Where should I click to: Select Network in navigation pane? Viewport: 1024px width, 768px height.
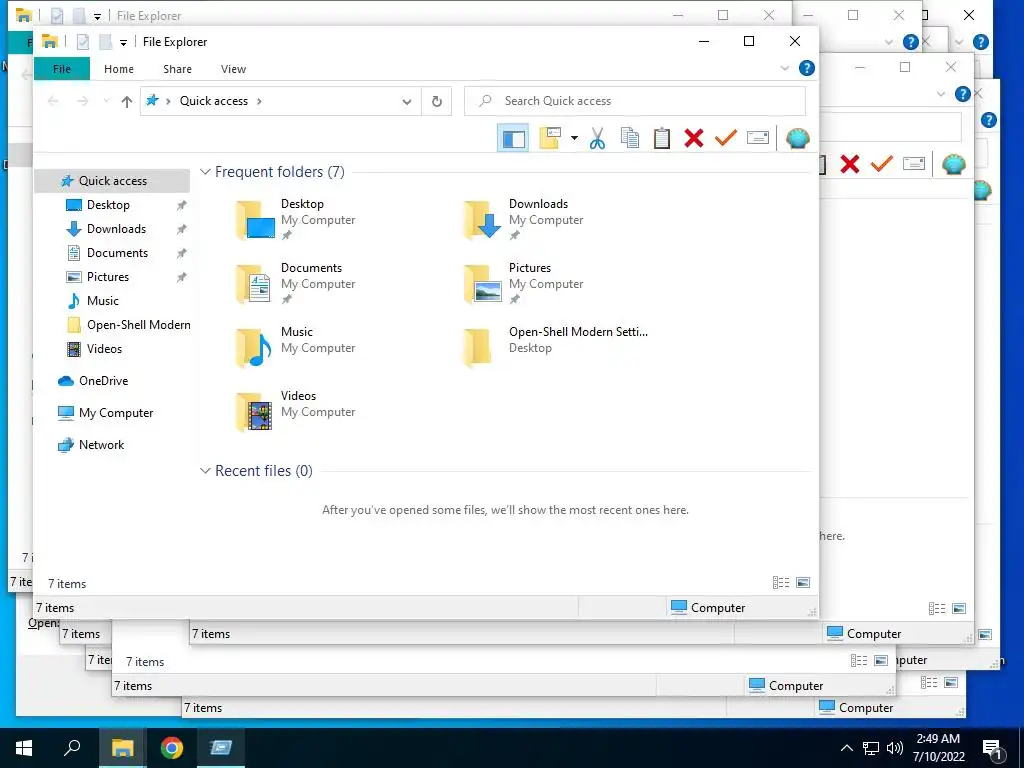point(101,445)
